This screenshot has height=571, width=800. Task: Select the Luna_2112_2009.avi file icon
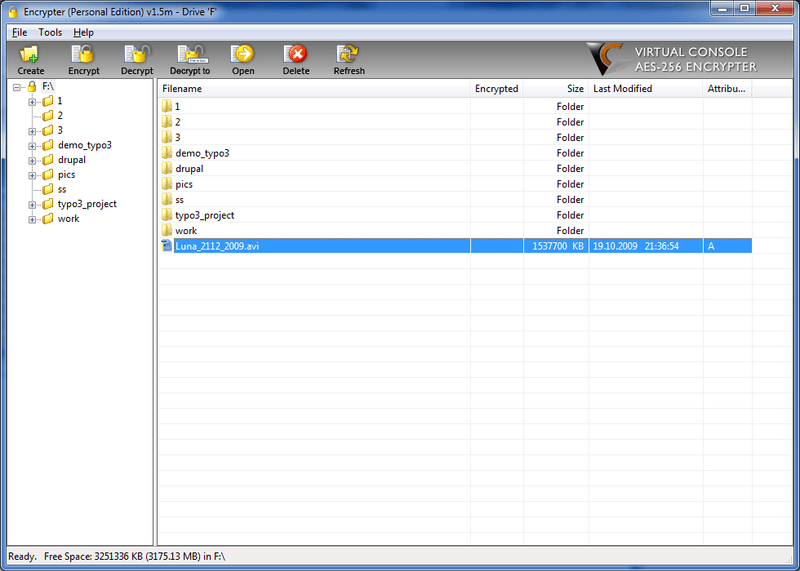(166, 246)
